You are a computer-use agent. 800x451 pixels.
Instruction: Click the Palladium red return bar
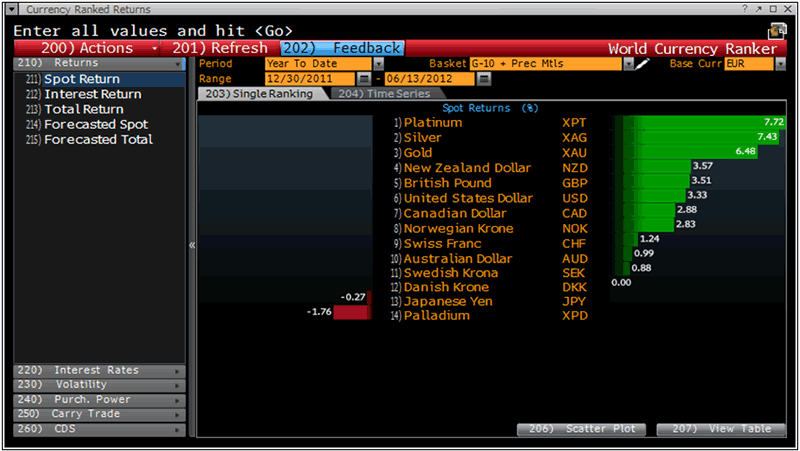[352, 312]
